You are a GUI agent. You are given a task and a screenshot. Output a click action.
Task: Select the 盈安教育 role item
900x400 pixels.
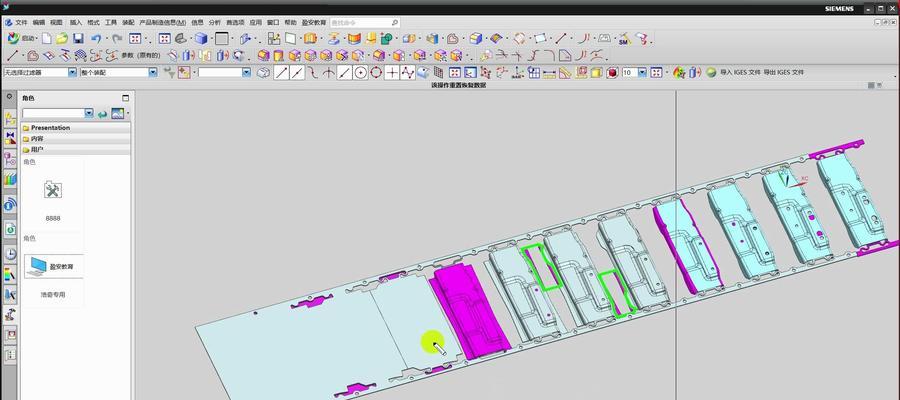click(x=53, y=266)
